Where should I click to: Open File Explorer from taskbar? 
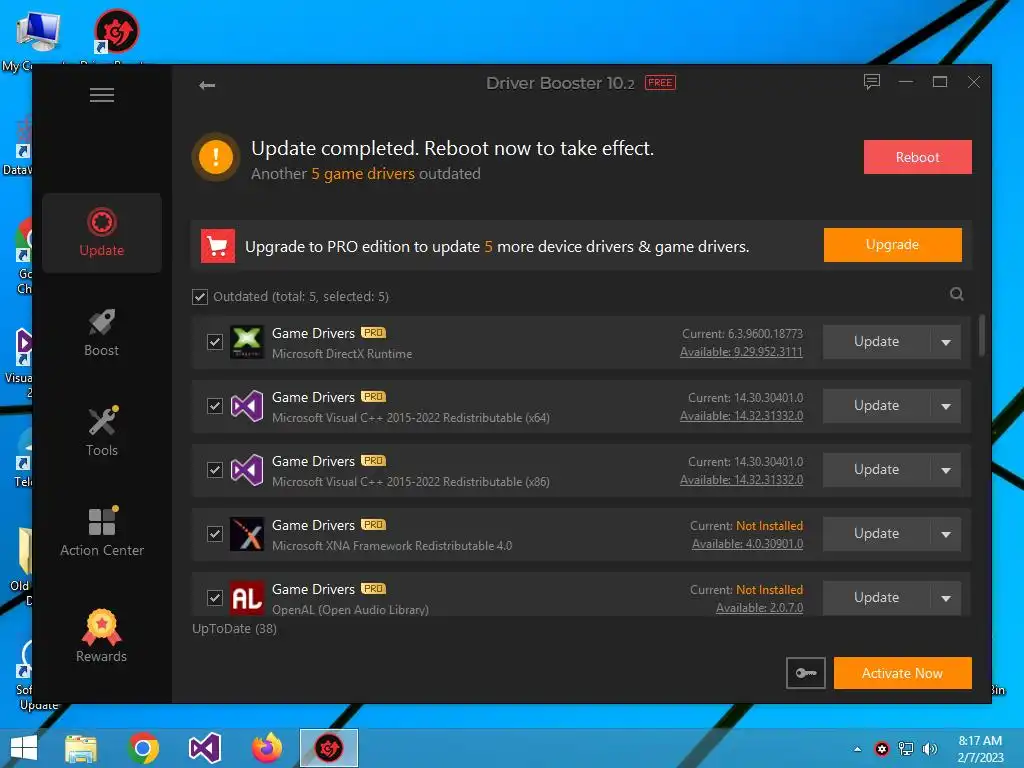tap(81, 748)
